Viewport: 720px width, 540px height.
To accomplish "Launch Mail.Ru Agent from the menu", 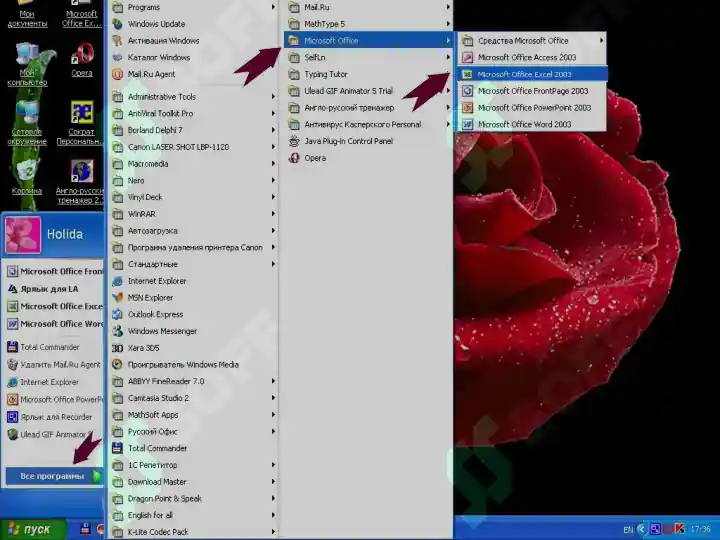I will point(194,74).
